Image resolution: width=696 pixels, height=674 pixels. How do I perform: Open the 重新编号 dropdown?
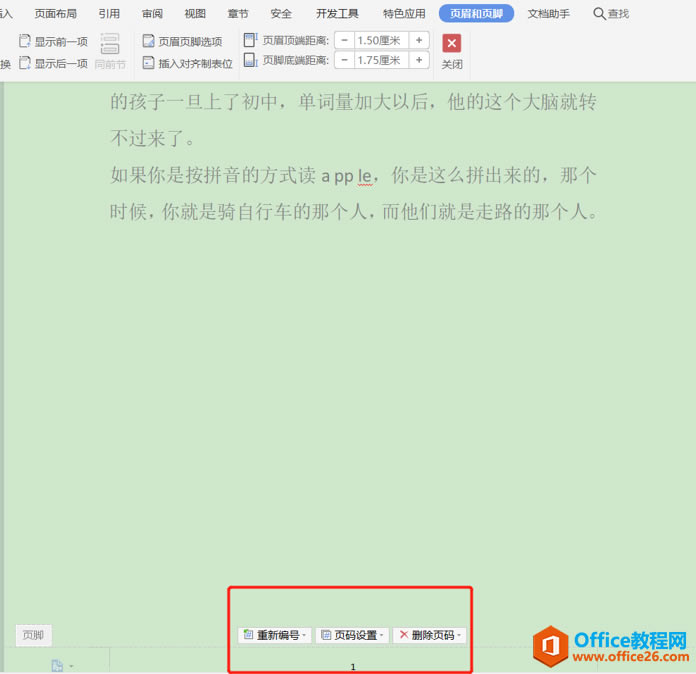(x=275, y=635)
